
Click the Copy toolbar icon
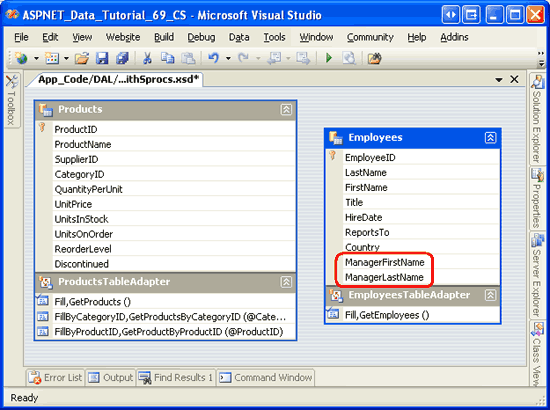[167, 58]
